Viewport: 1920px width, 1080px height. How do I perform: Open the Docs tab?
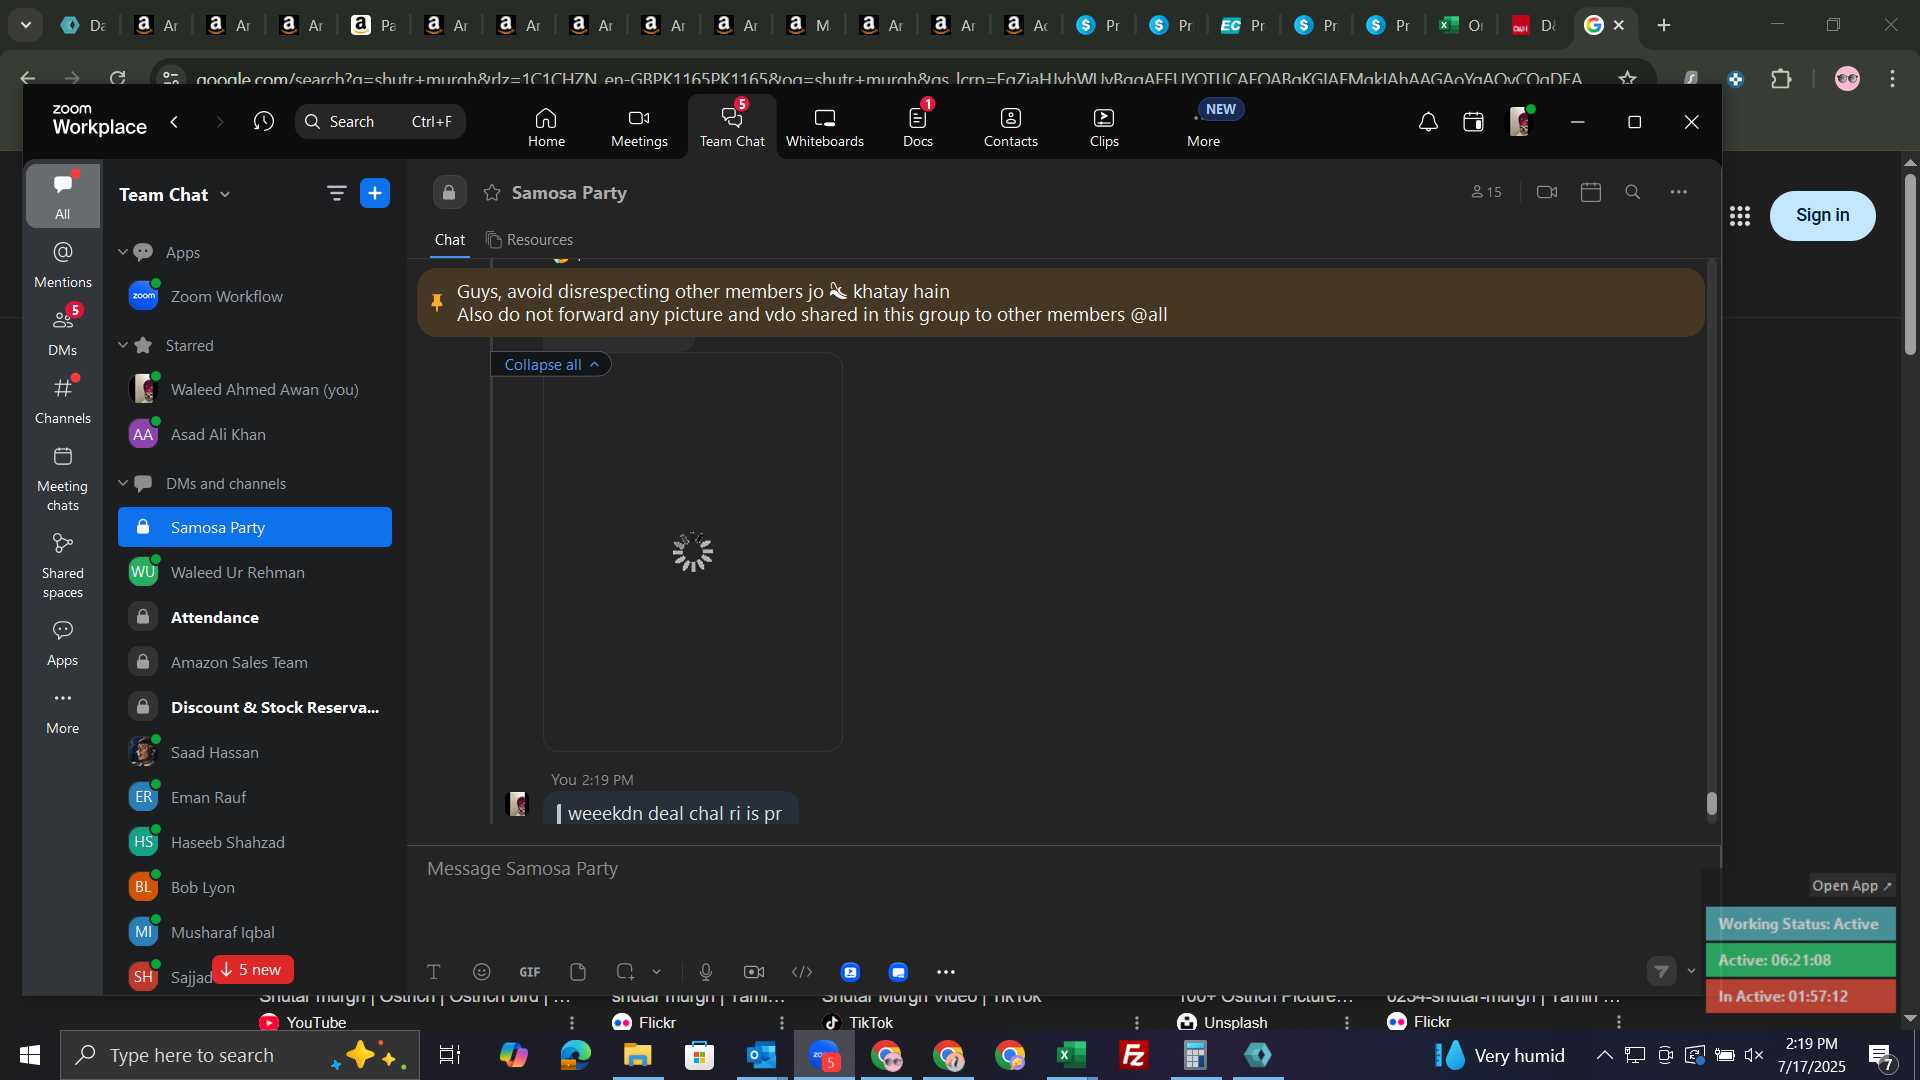tap(918, 127)
